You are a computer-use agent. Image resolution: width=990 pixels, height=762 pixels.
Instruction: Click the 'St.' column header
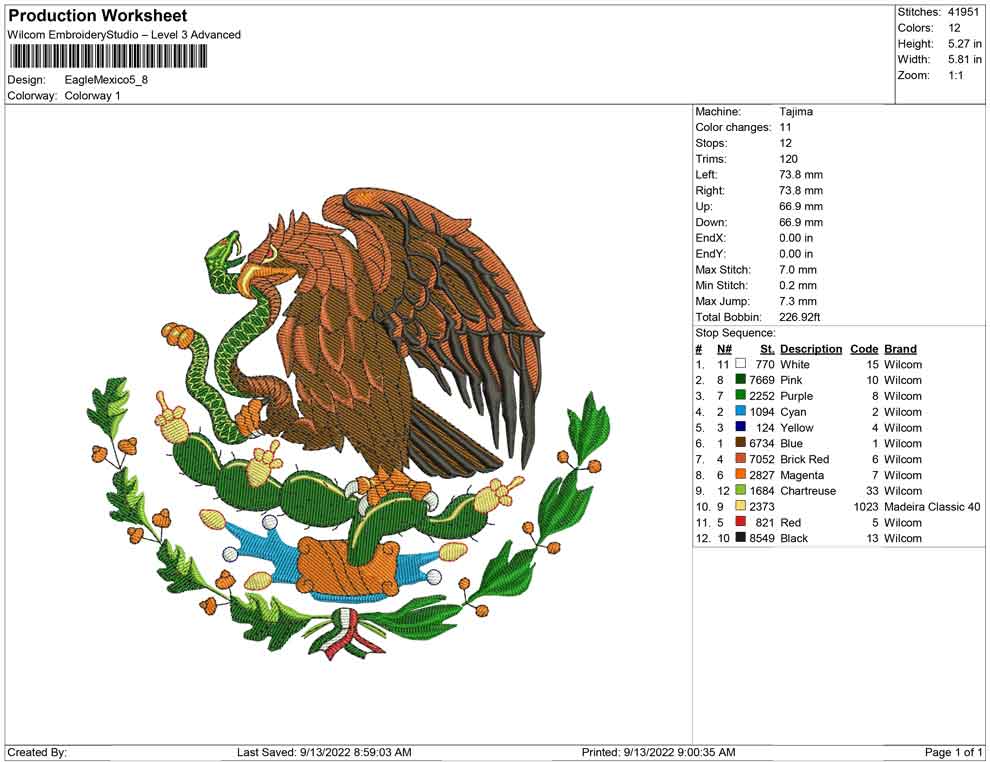tap(767, 349)
